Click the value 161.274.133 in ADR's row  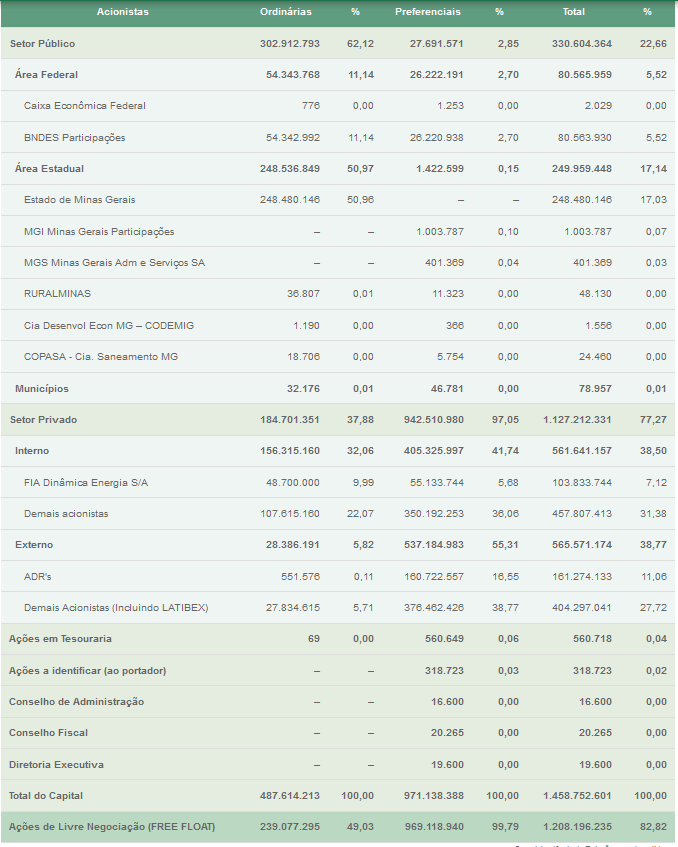(582, 577)
